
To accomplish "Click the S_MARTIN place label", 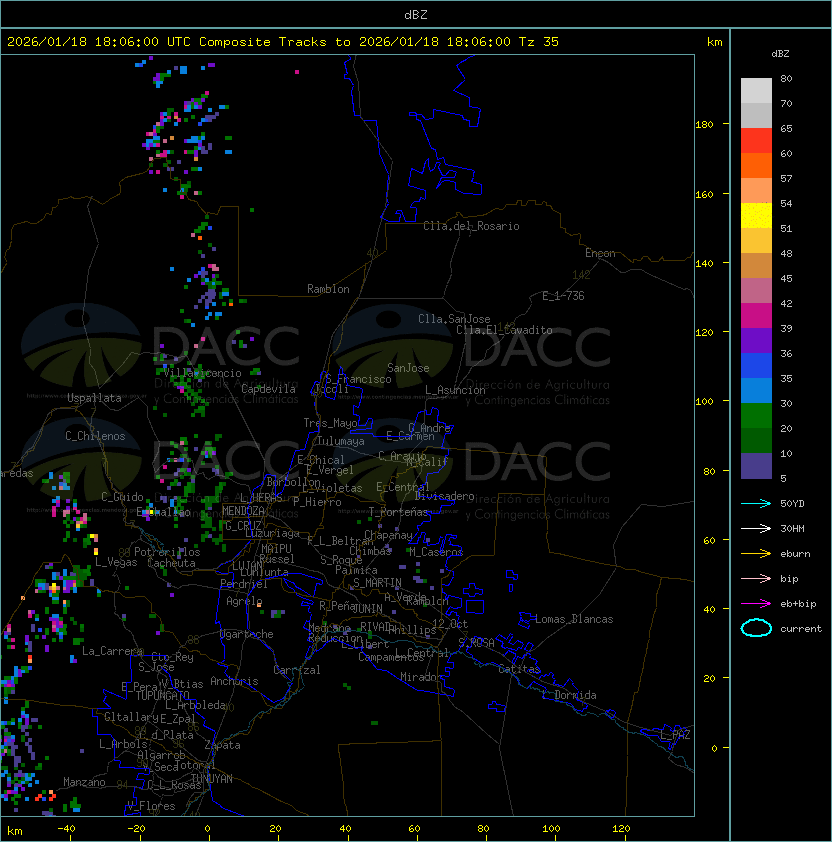I will [x=377, y=583].
